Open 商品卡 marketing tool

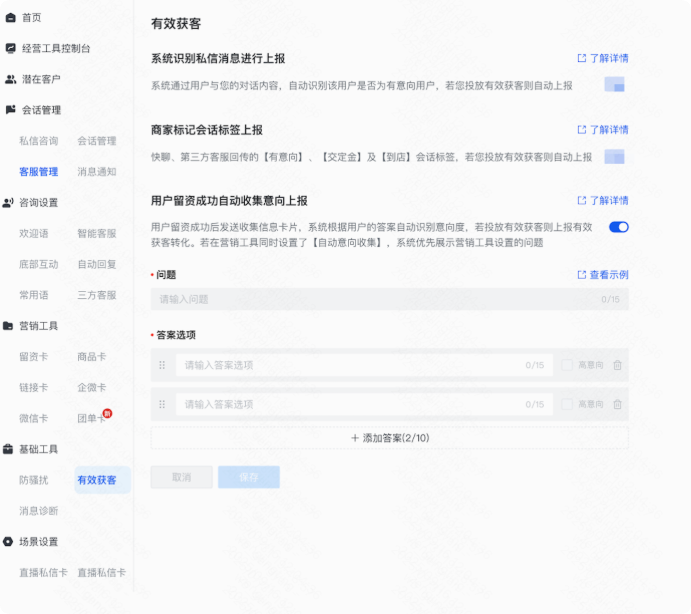tap(92, 357)
